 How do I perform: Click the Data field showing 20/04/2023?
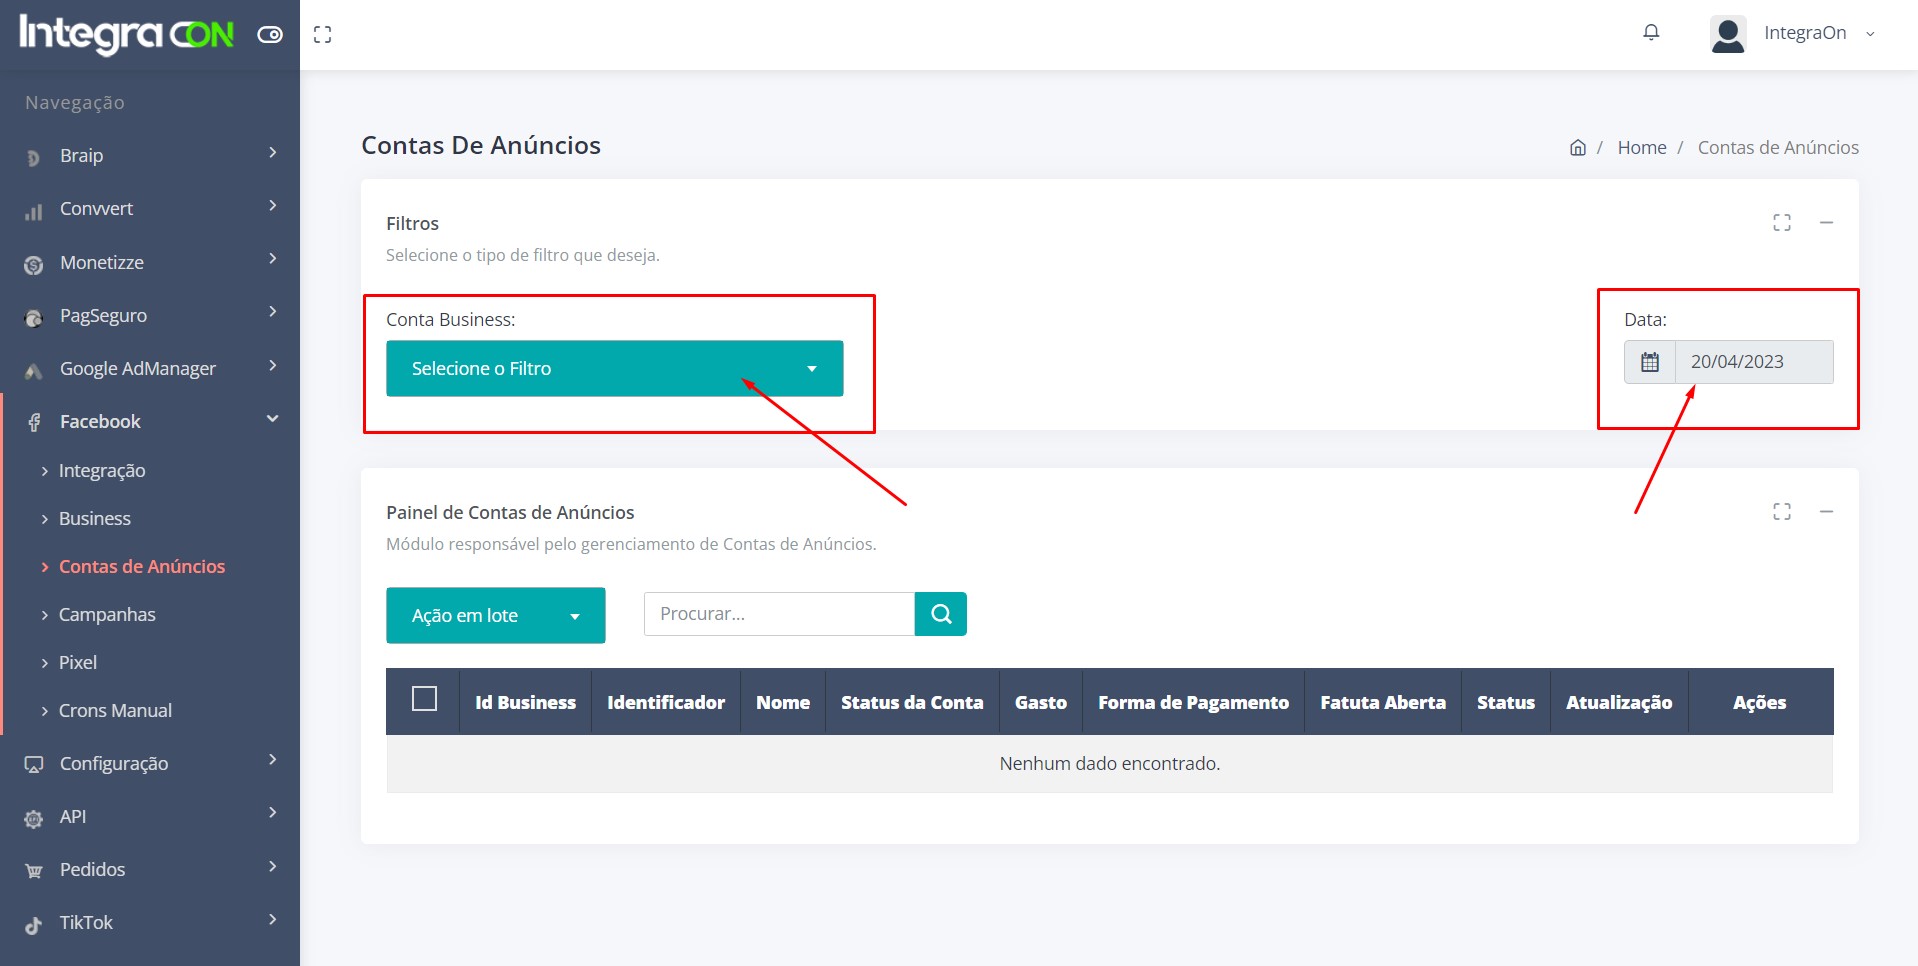pyautogui.click(x=1753, y=362)
